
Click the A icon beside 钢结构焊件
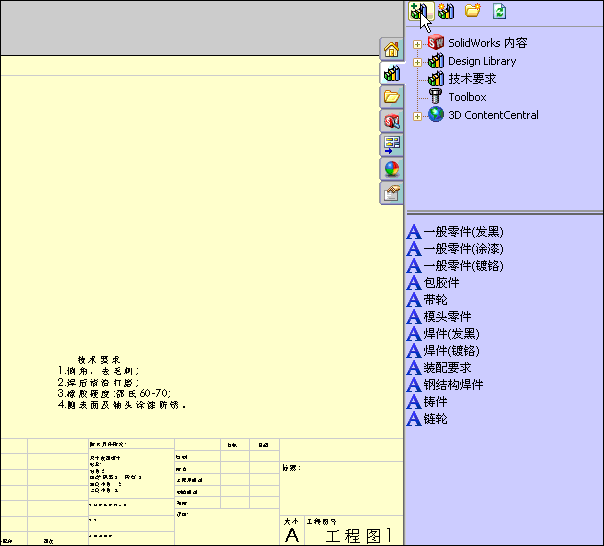(414, 385)
